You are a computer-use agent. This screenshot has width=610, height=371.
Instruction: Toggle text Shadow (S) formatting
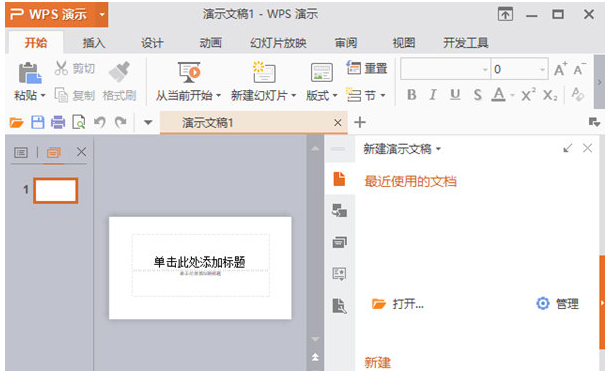click(477, 94)
